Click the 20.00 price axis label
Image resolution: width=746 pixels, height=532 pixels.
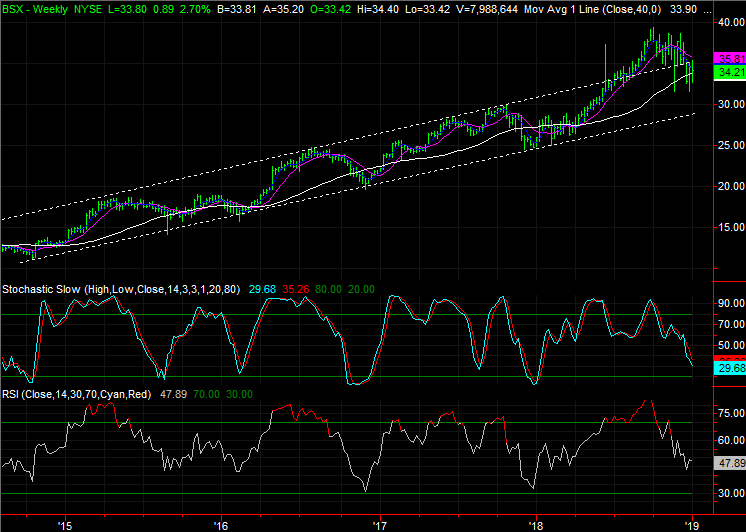[732, 186]
